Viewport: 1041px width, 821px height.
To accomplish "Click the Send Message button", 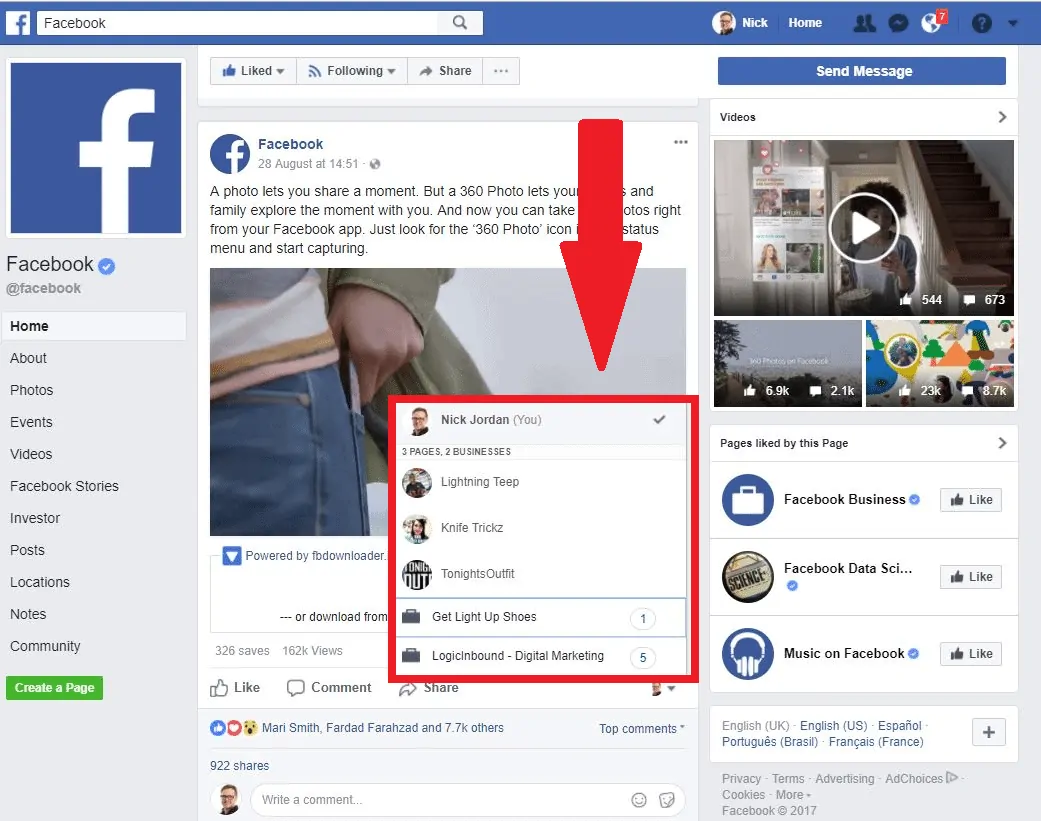I will click(861, 70).
